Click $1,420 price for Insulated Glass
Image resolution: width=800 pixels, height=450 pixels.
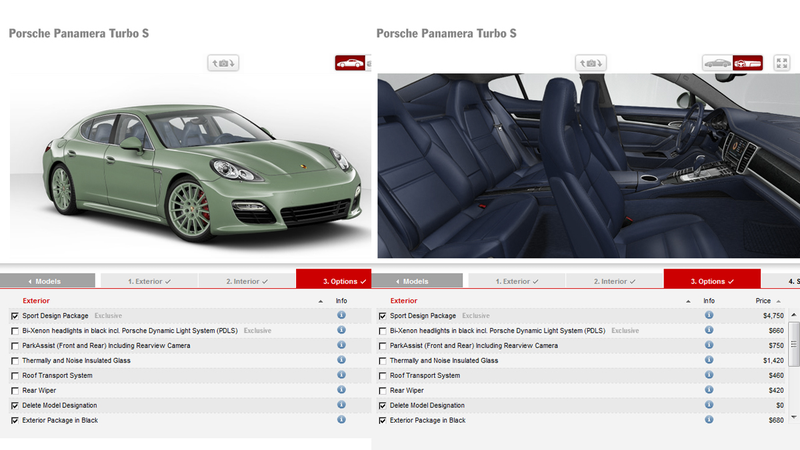[773, 361]
